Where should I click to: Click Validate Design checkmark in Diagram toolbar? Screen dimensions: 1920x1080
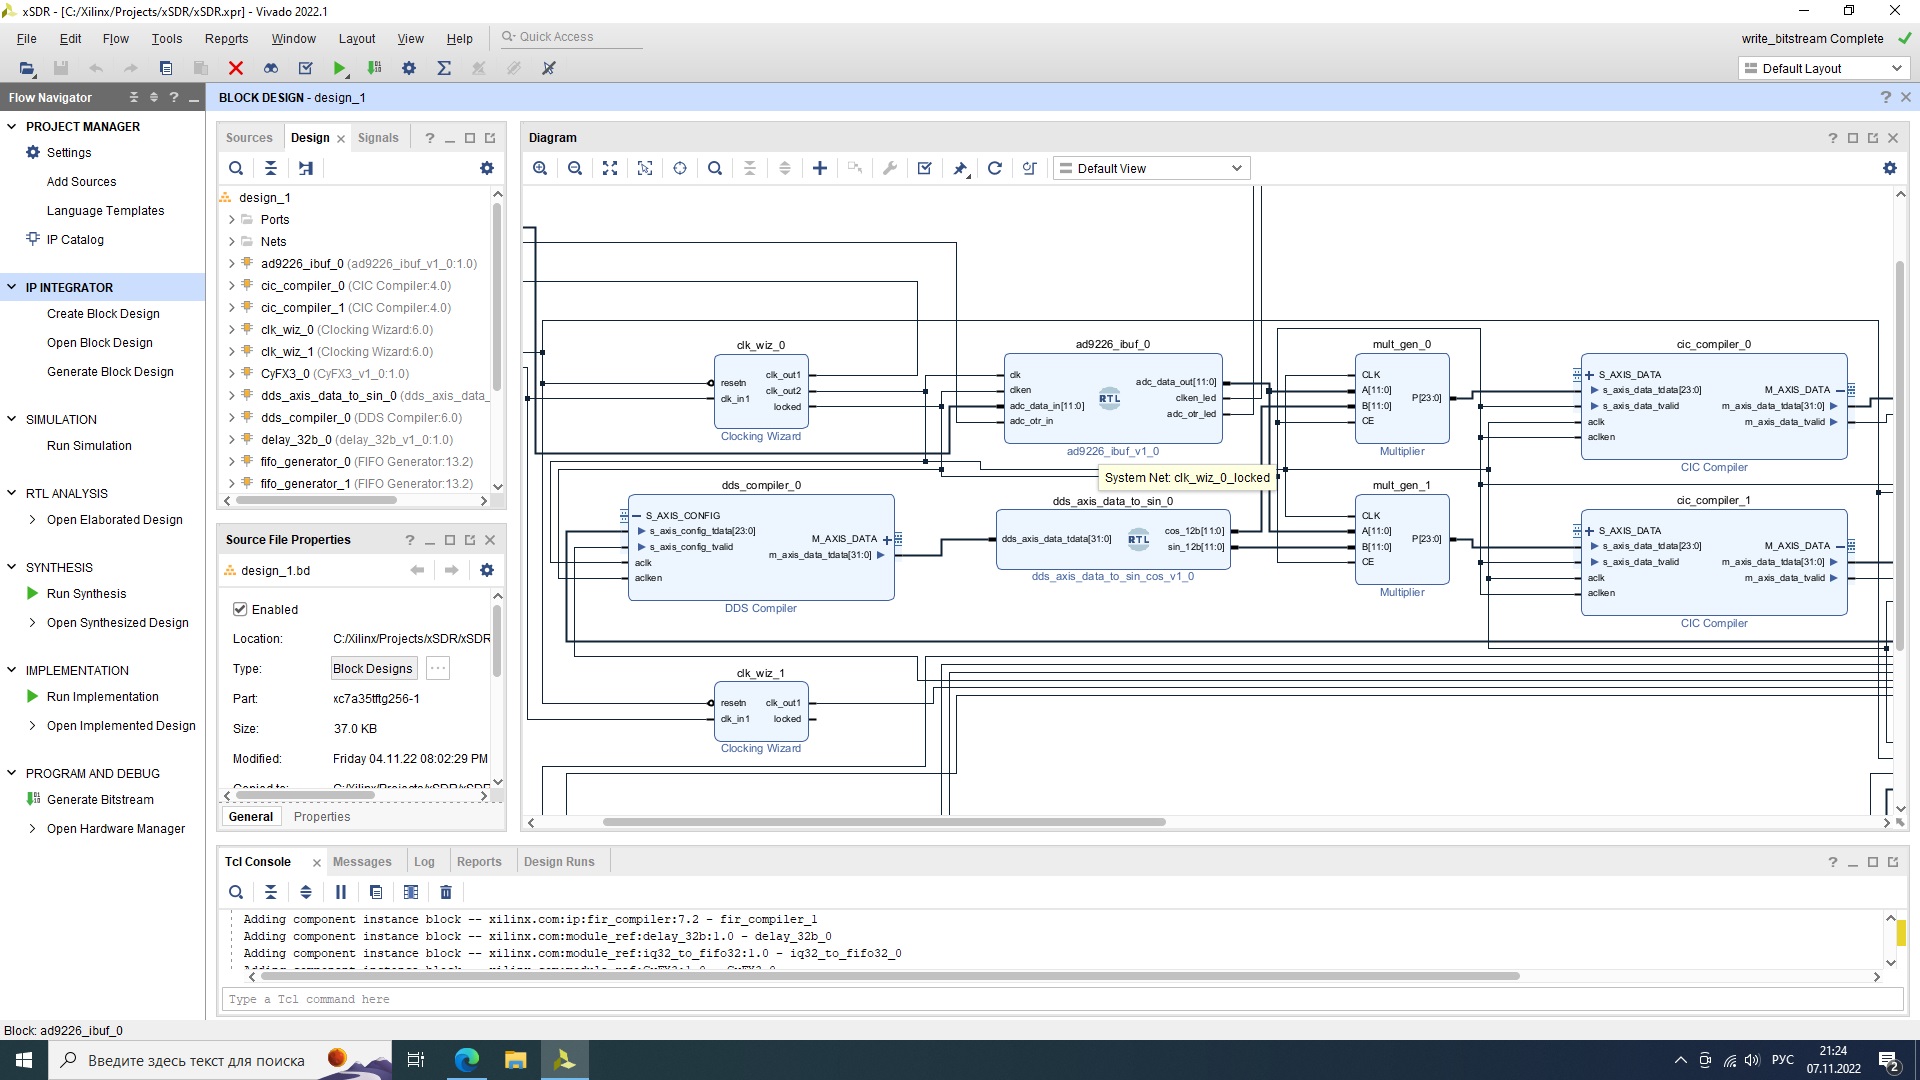(925, 168)
